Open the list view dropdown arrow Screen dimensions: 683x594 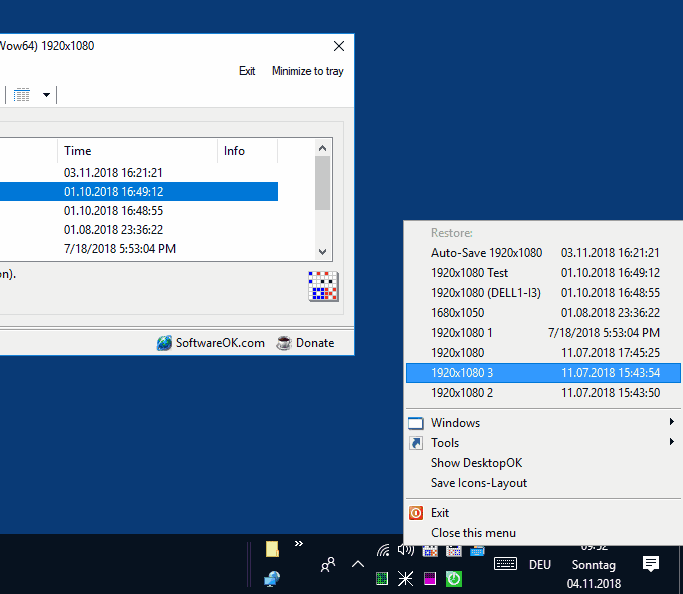point(46,95)
